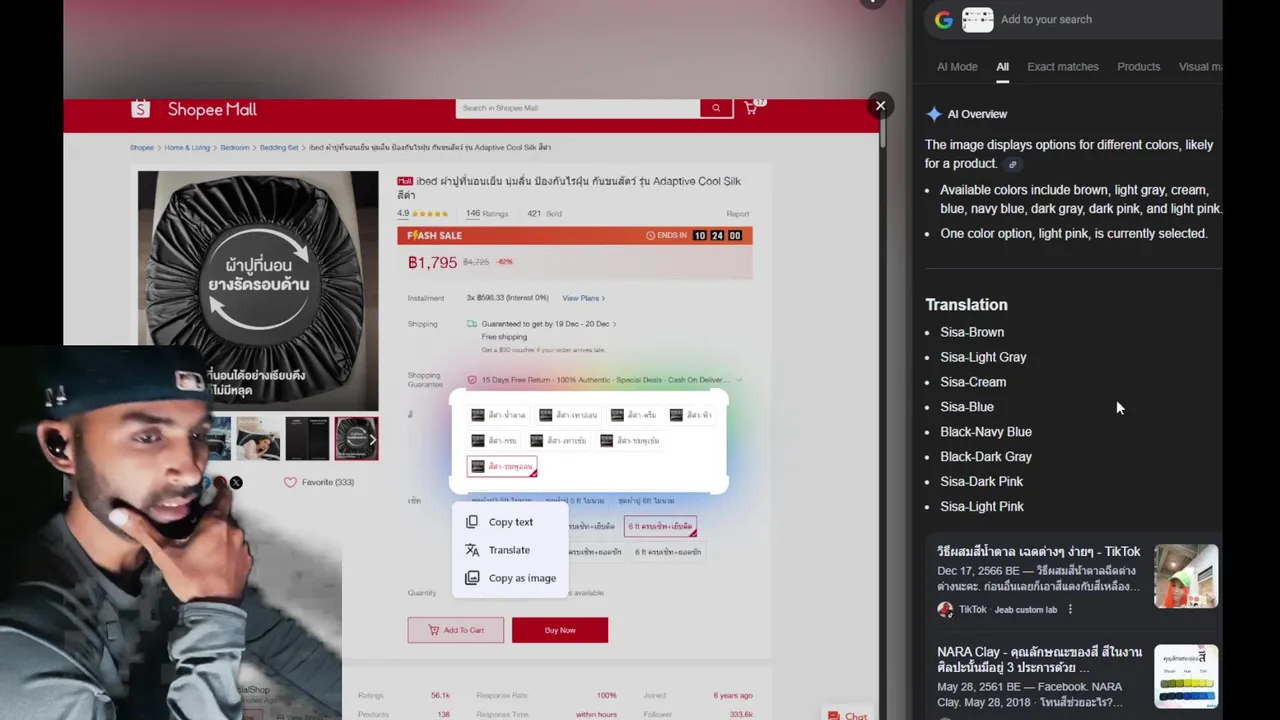This screenshot has width=1280, height=720.
Task: Open the shopping cart icon with badge 17
Action: point(752,107)
